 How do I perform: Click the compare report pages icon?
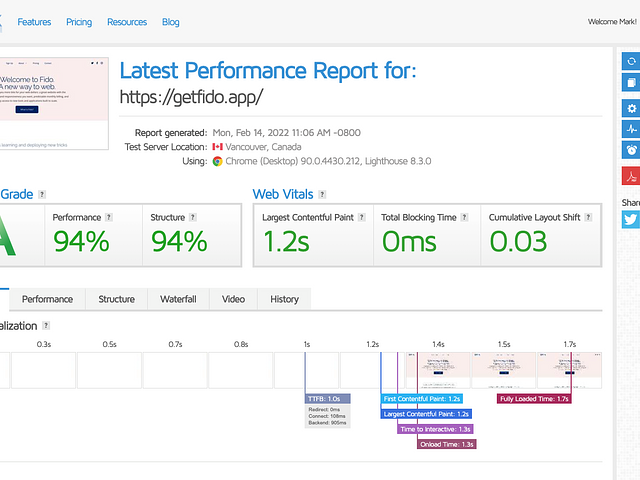631,83
